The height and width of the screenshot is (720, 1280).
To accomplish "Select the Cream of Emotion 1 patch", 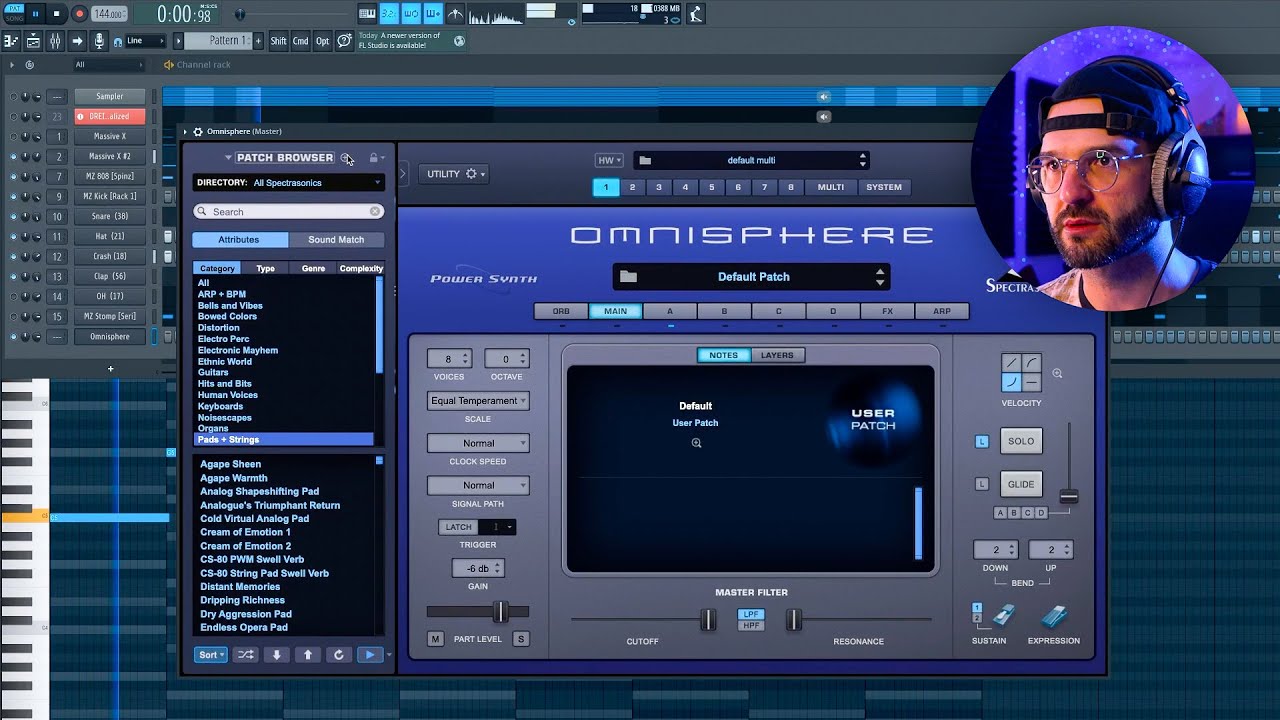I will click(245, 532).
